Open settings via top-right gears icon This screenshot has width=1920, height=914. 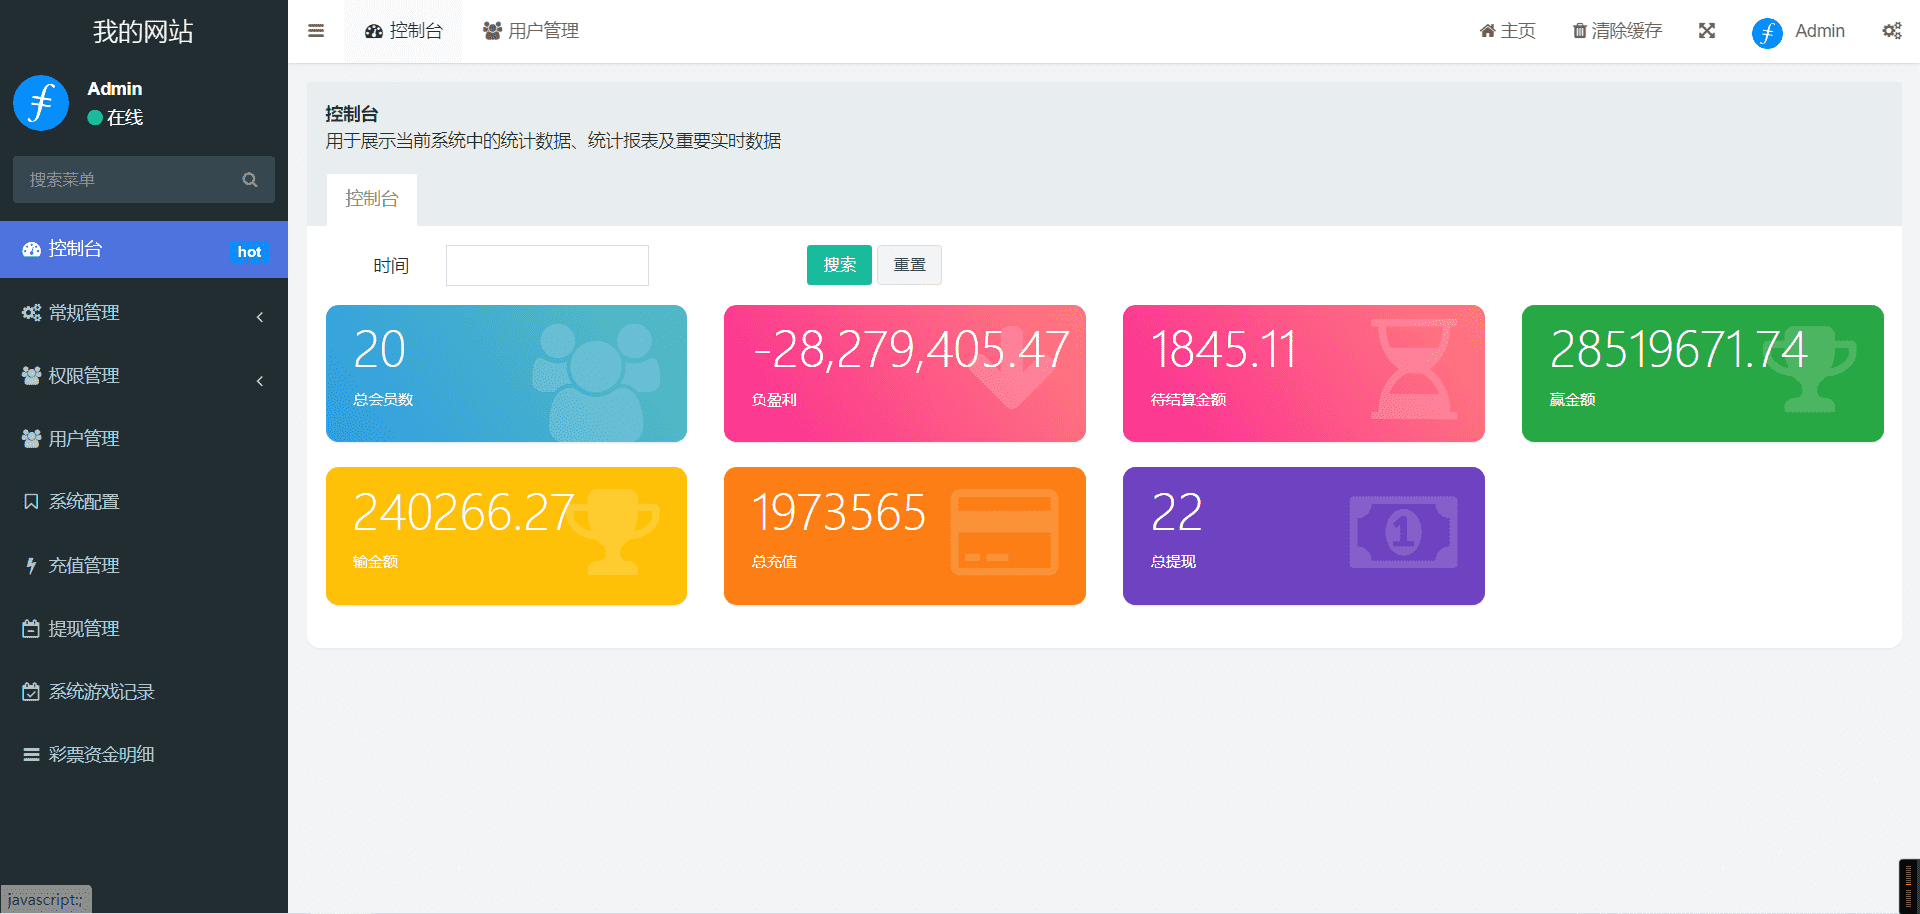[1891, 31]
